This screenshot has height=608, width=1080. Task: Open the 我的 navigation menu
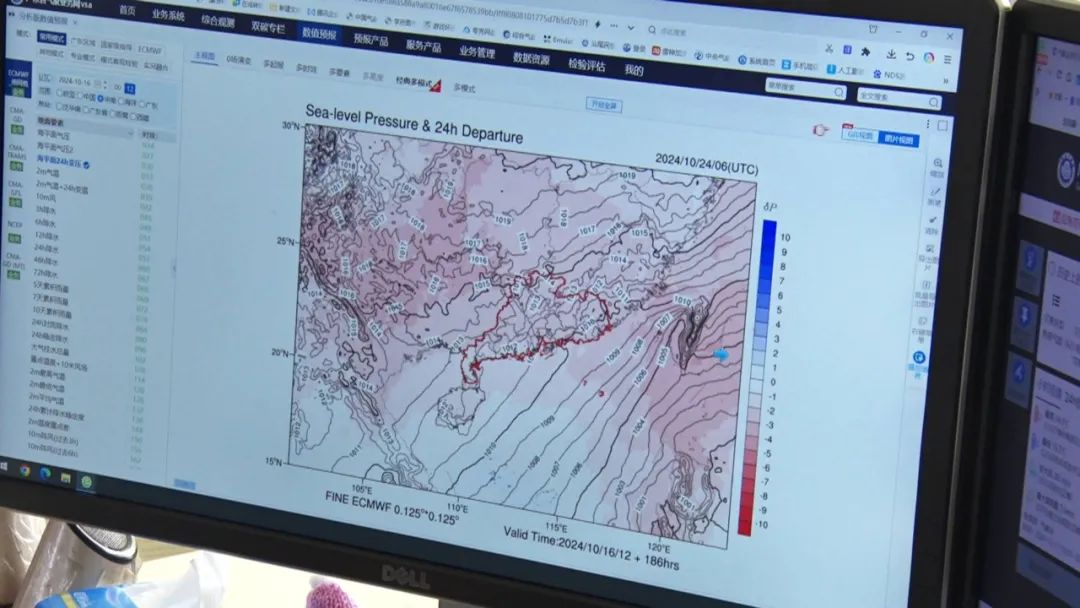[x=634, y=70]
